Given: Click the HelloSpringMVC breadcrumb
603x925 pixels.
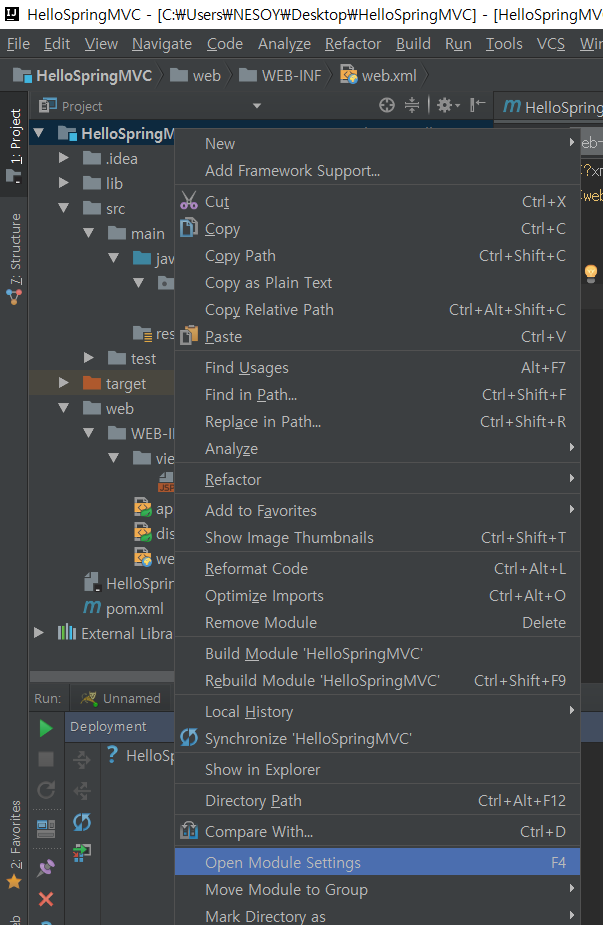Looking at the screenshot, I should pyautogui.click(x=83, y=76).
